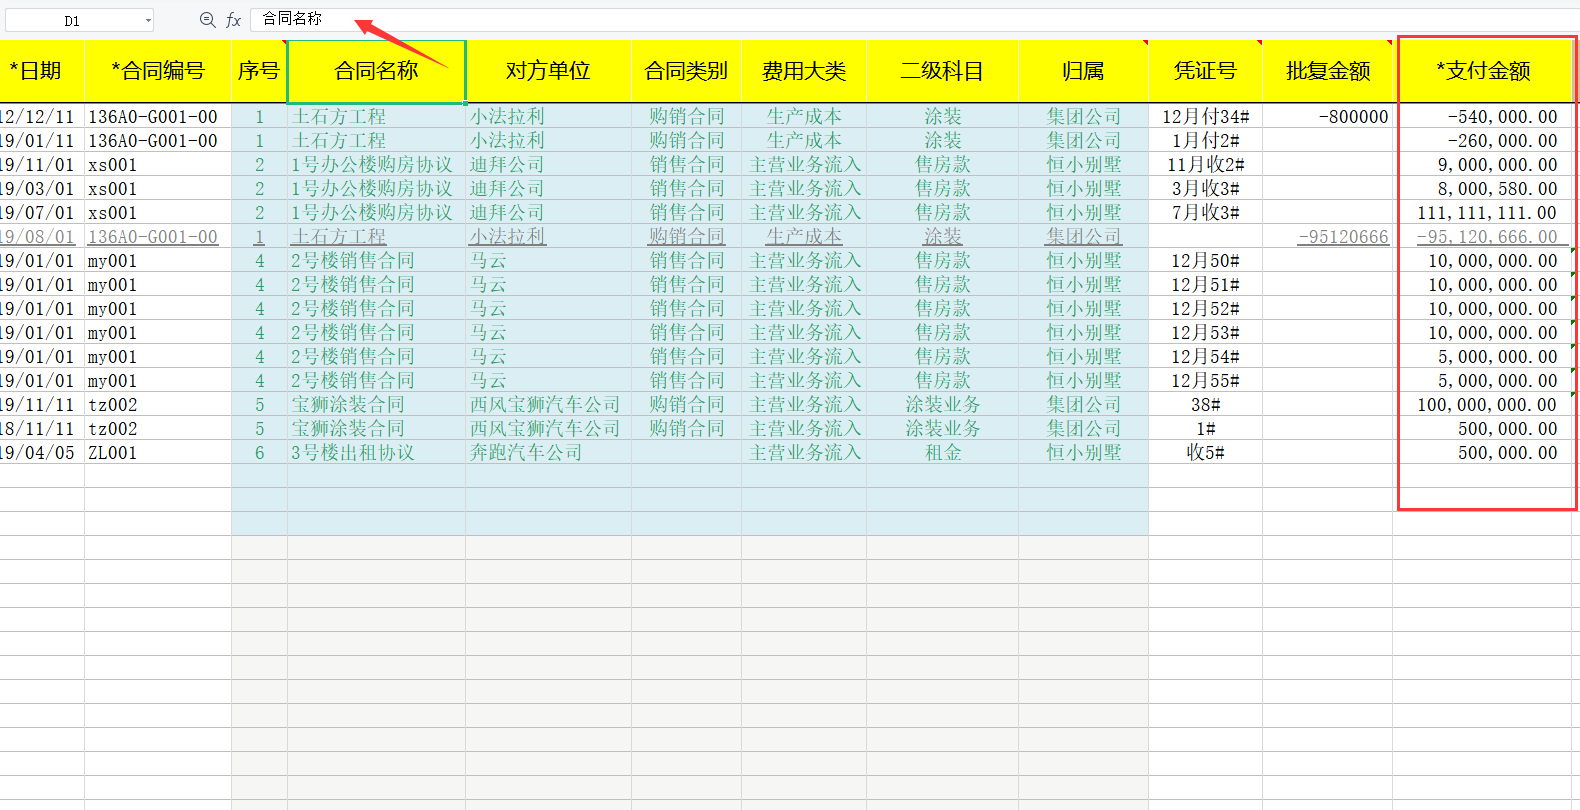Click the underlined date 19/08/01

42,237
